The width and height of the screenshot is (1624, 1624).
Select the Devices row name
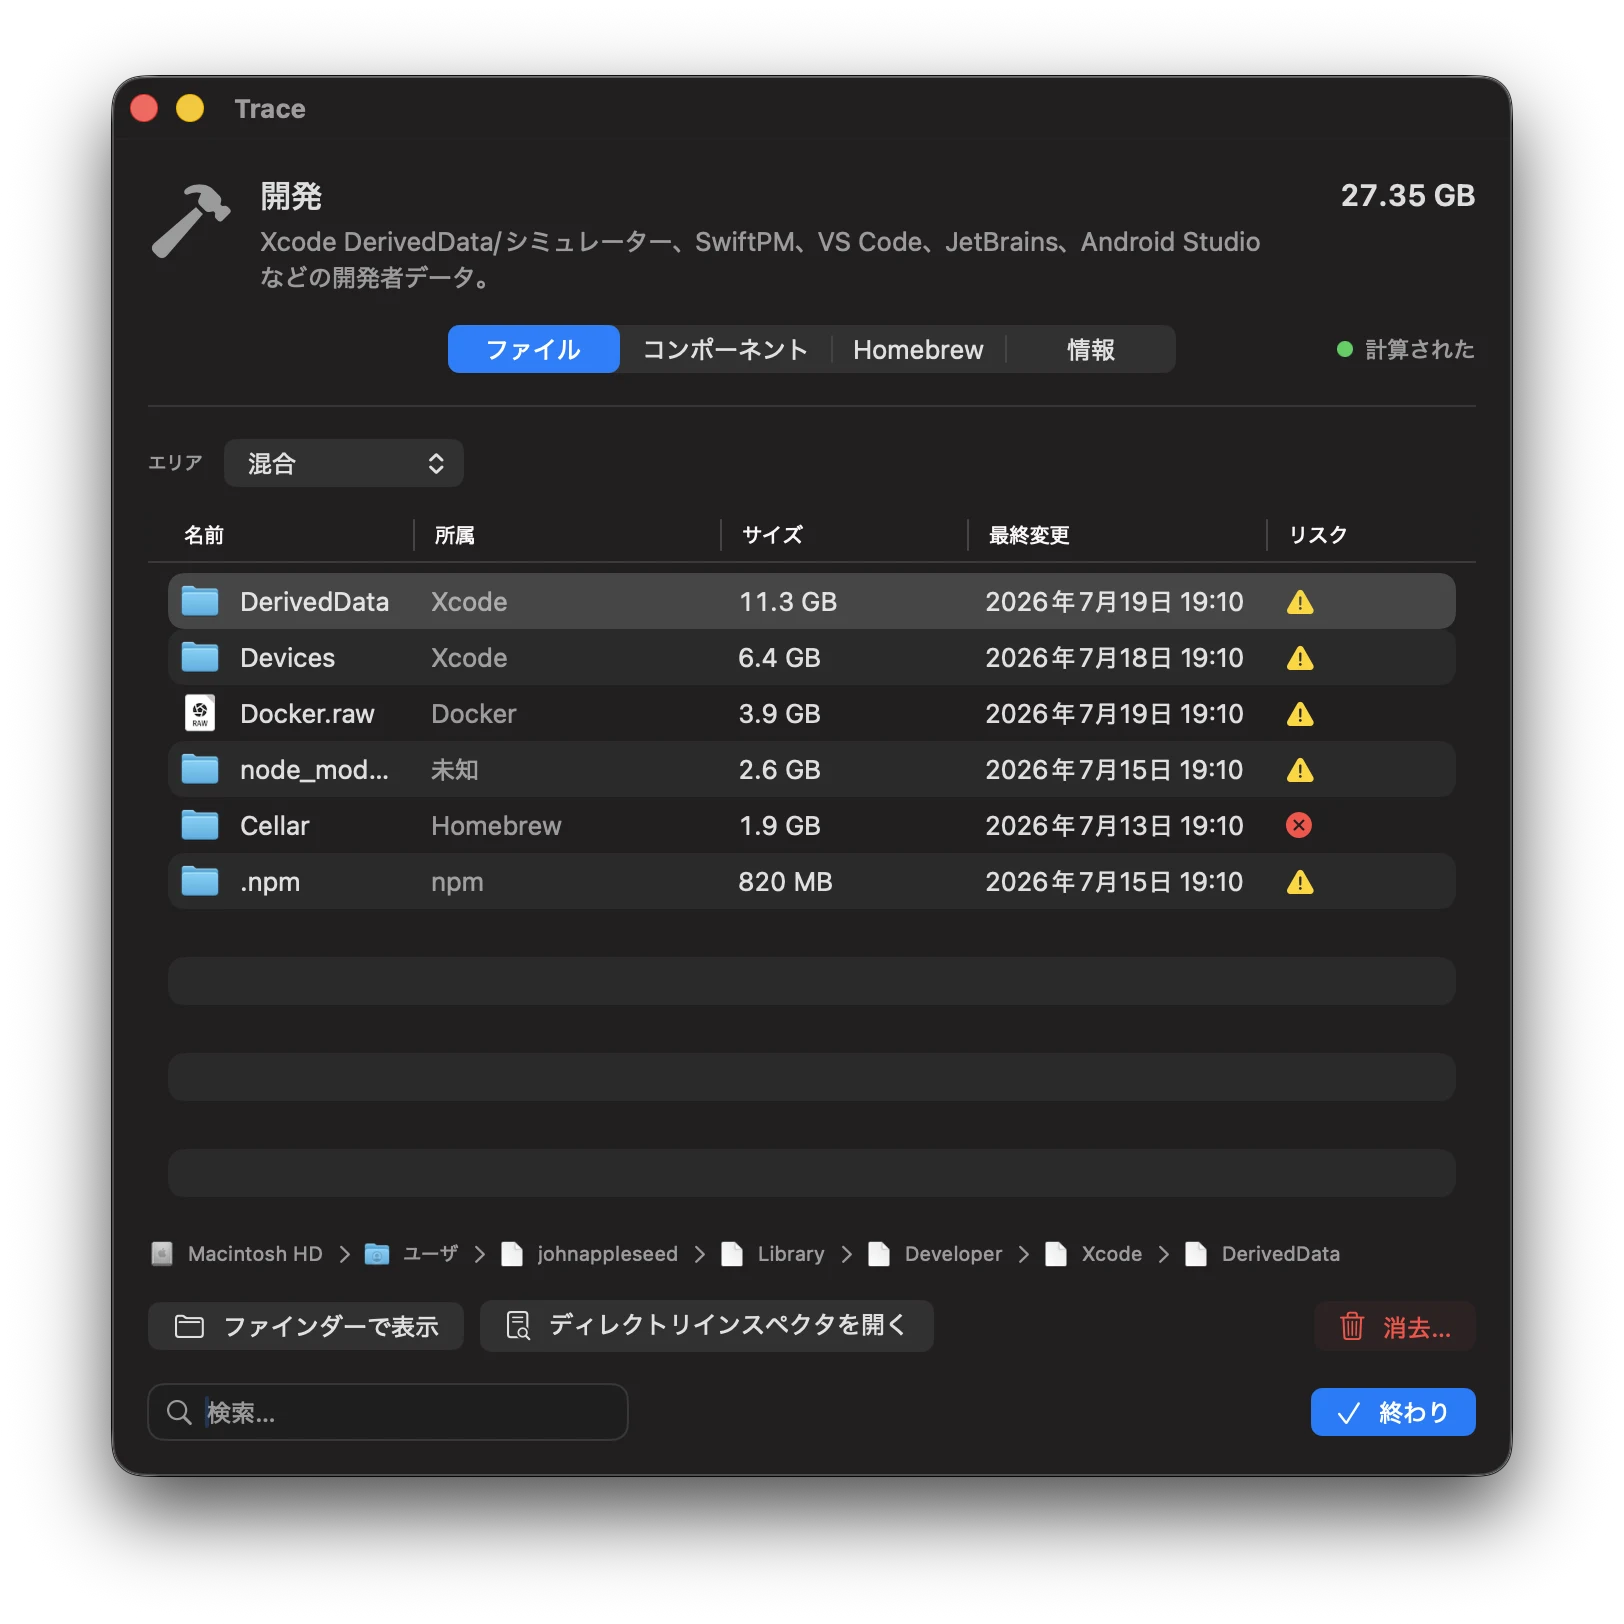point(287,658)
